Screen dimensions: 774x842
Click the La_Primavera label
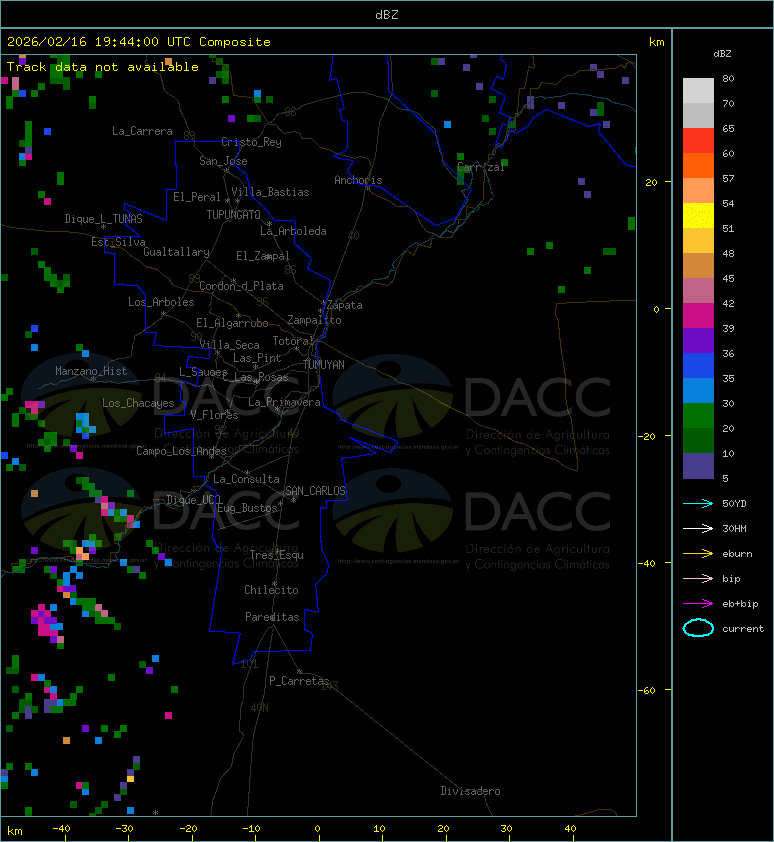[284, 402]
